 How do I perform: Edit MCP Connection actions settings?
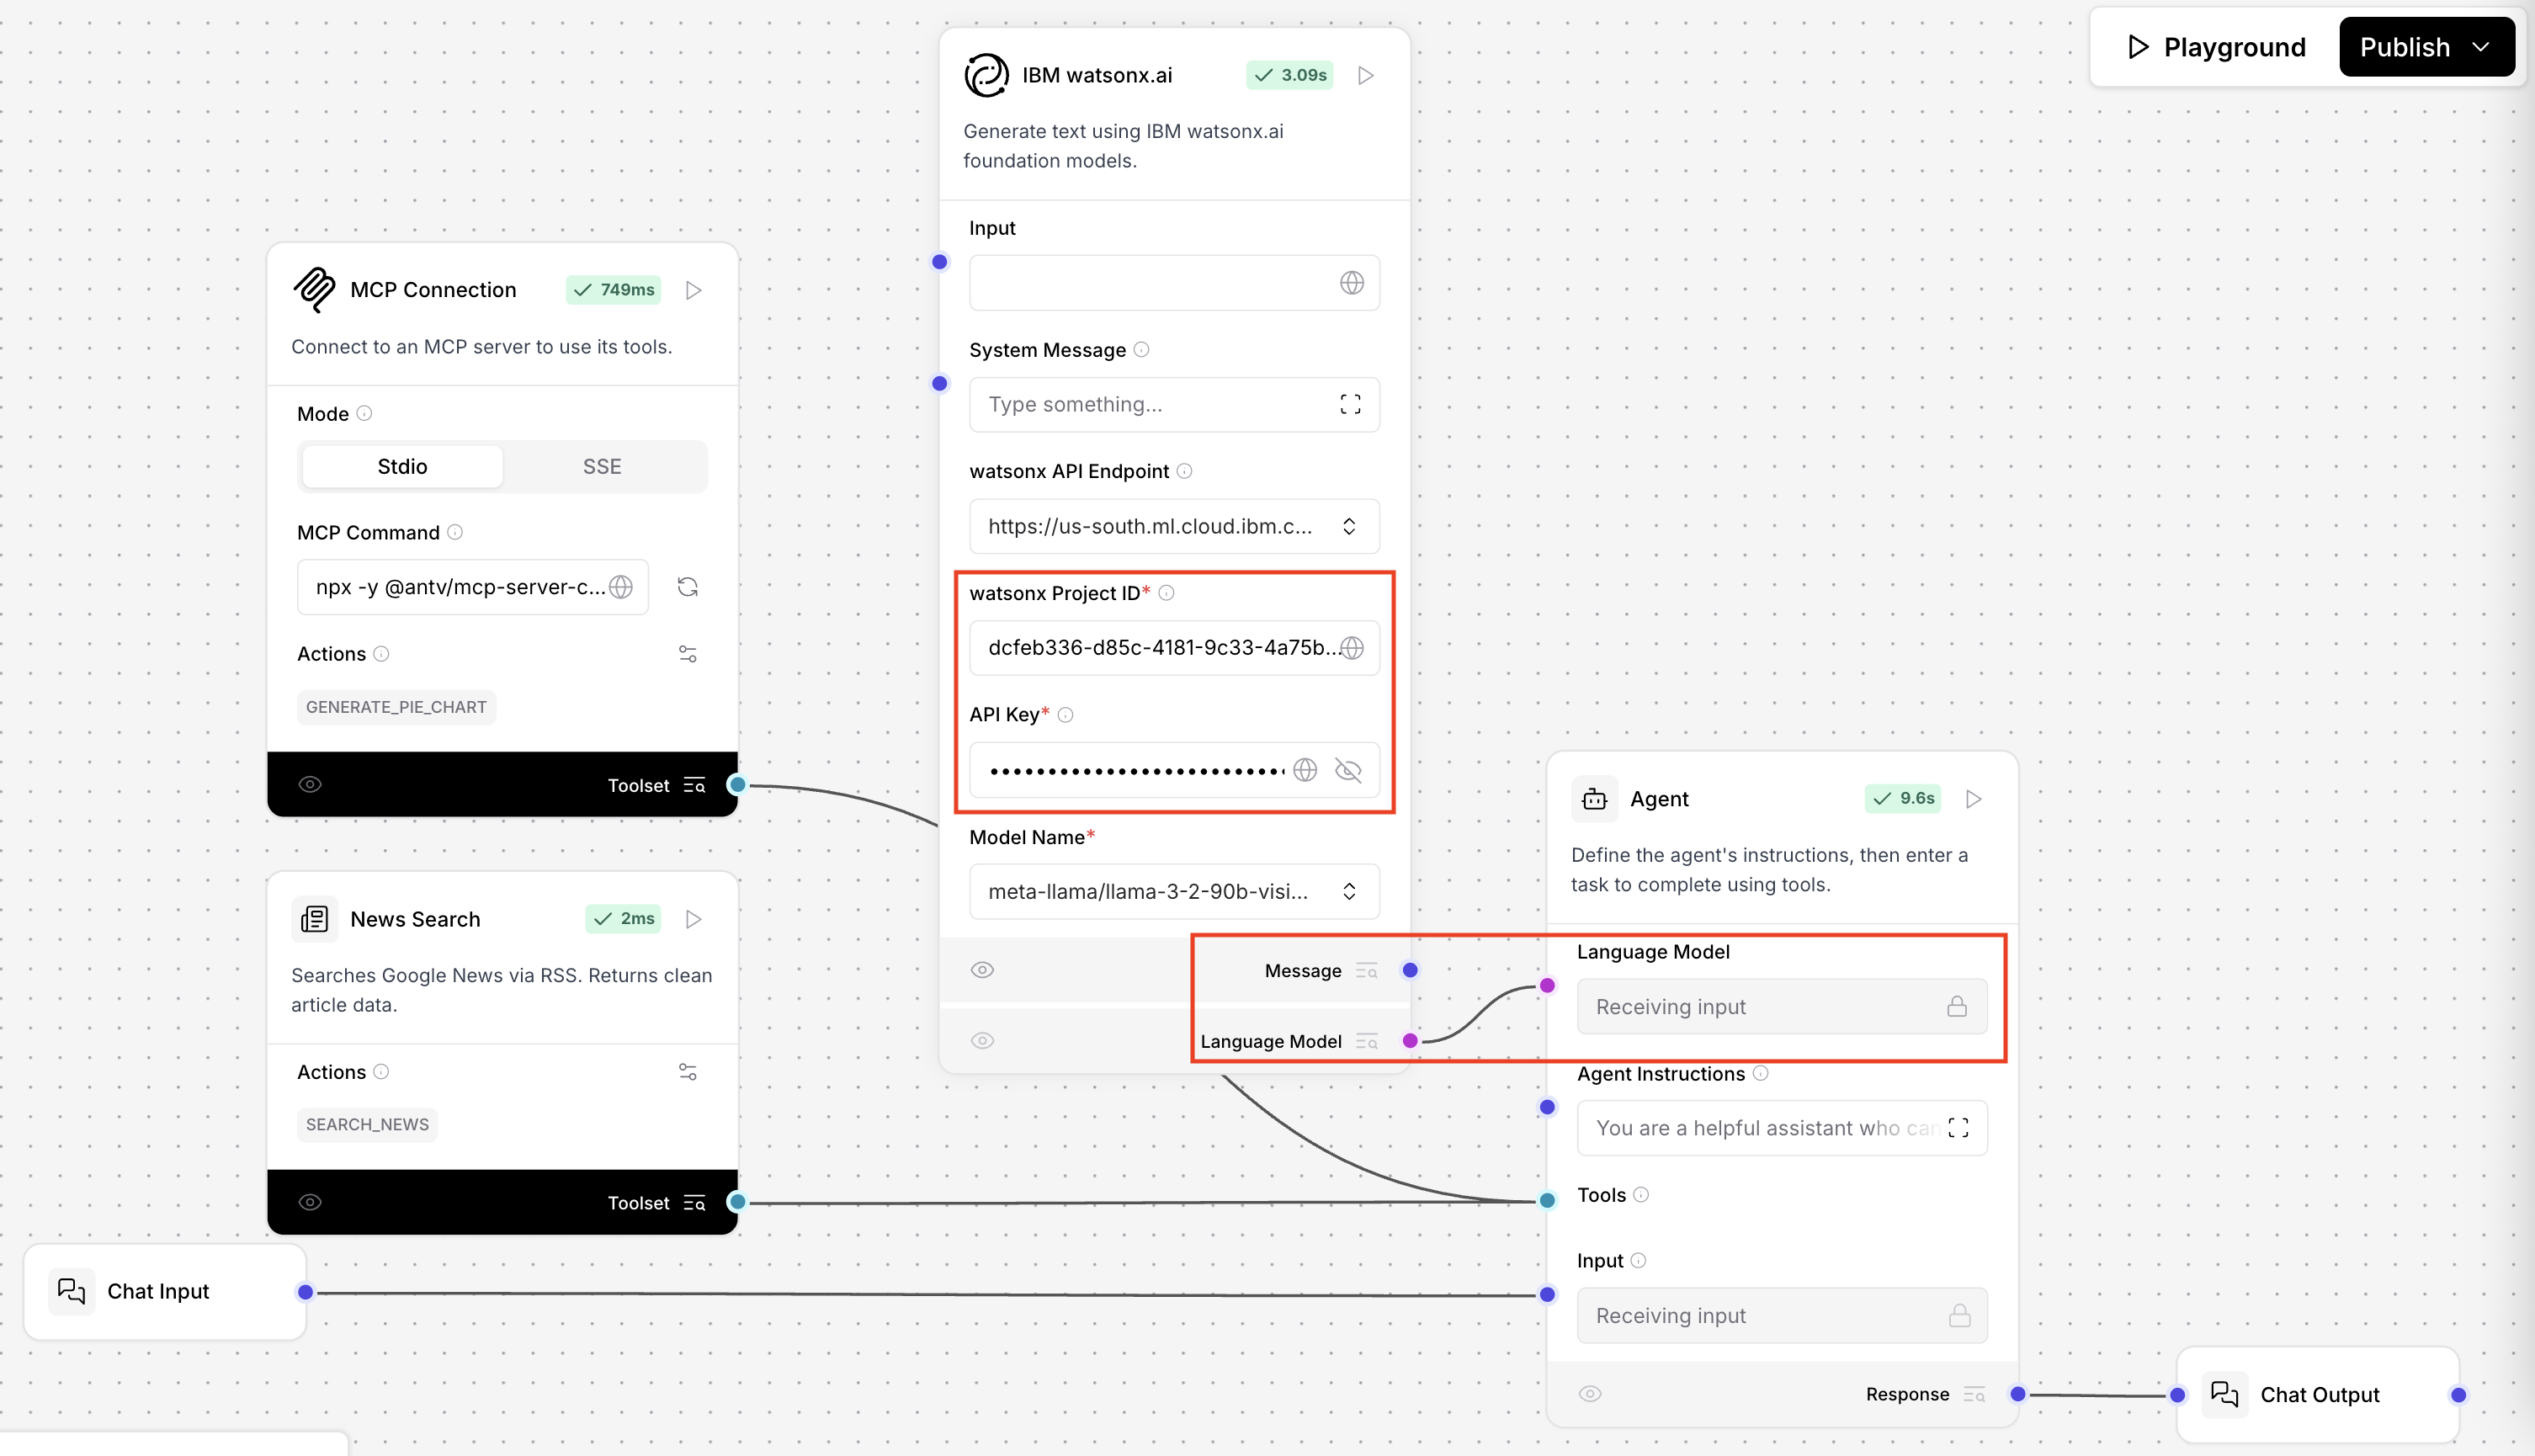pos(687,654)
